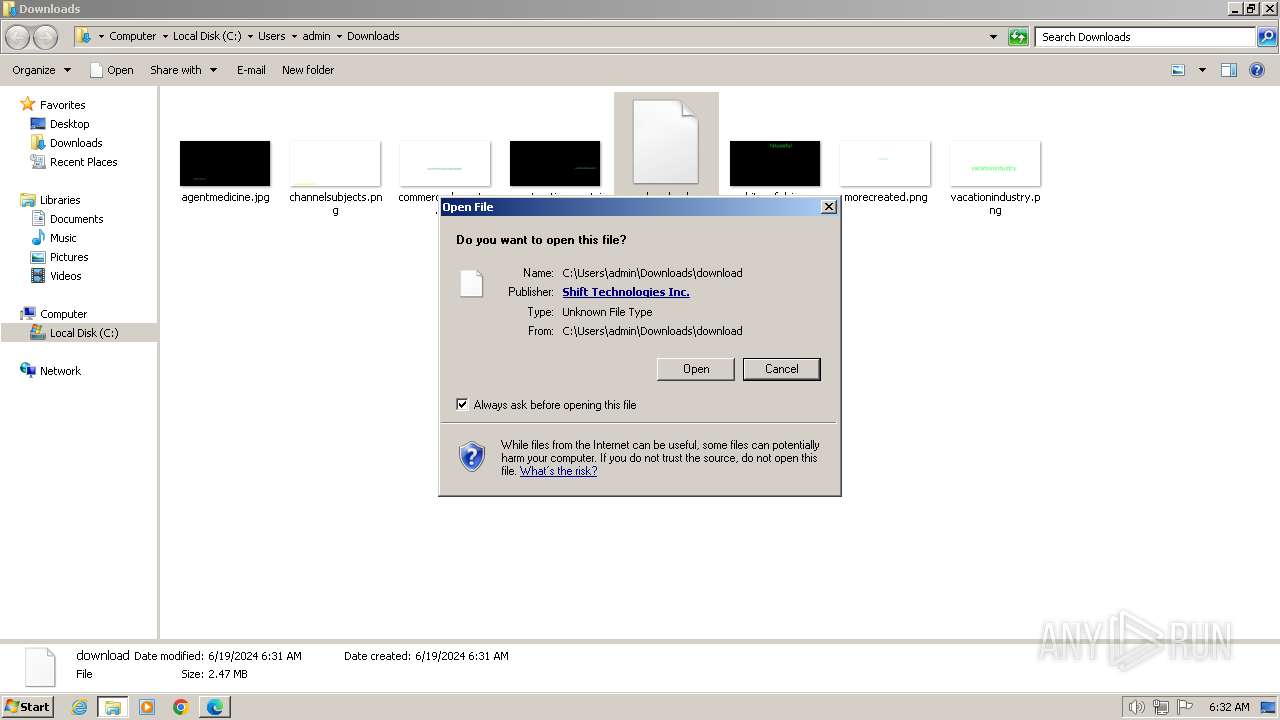
Task: Open the view options dropdown arrow
Action: tap(1202, 70)
